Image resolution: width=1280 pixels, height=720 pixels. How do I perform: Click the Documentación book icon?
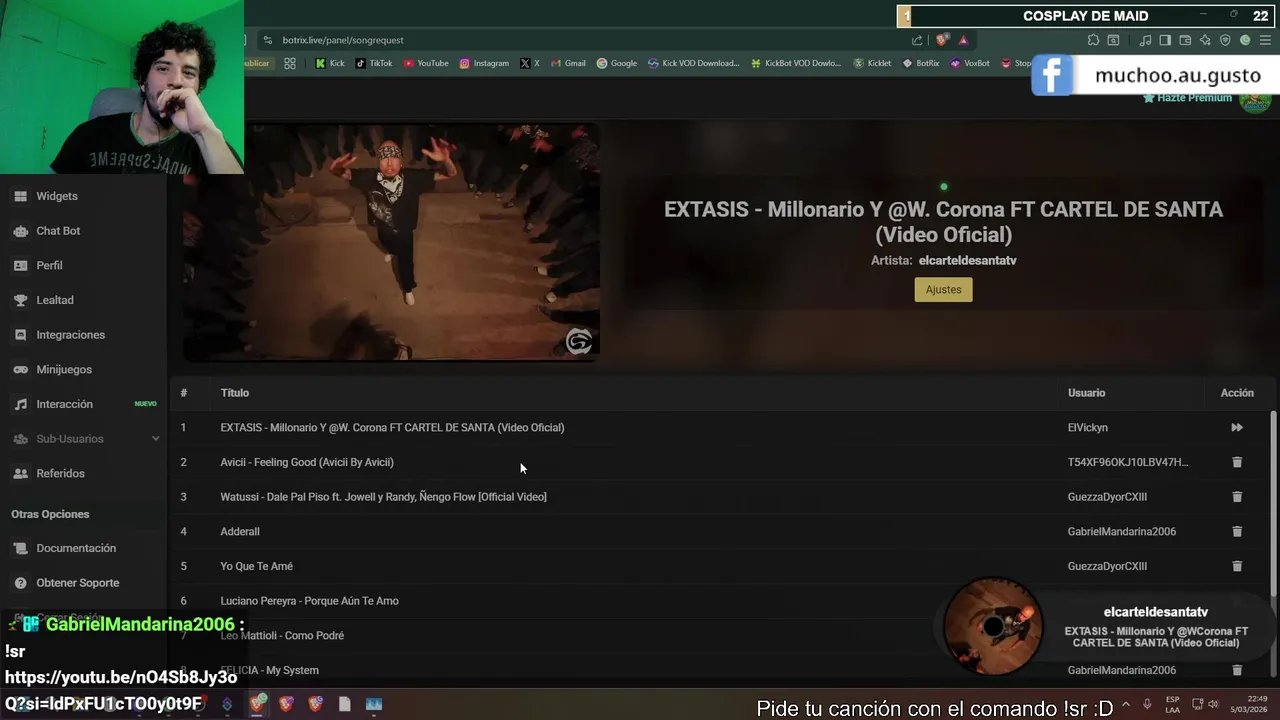click(x=20, y=548)
